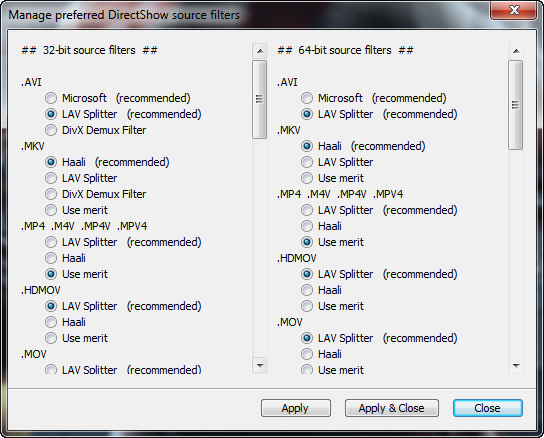Select Microsoft for 32-bit .AVI
The width and height of the screenshot is (544, 438).
[x=51, y=98]
